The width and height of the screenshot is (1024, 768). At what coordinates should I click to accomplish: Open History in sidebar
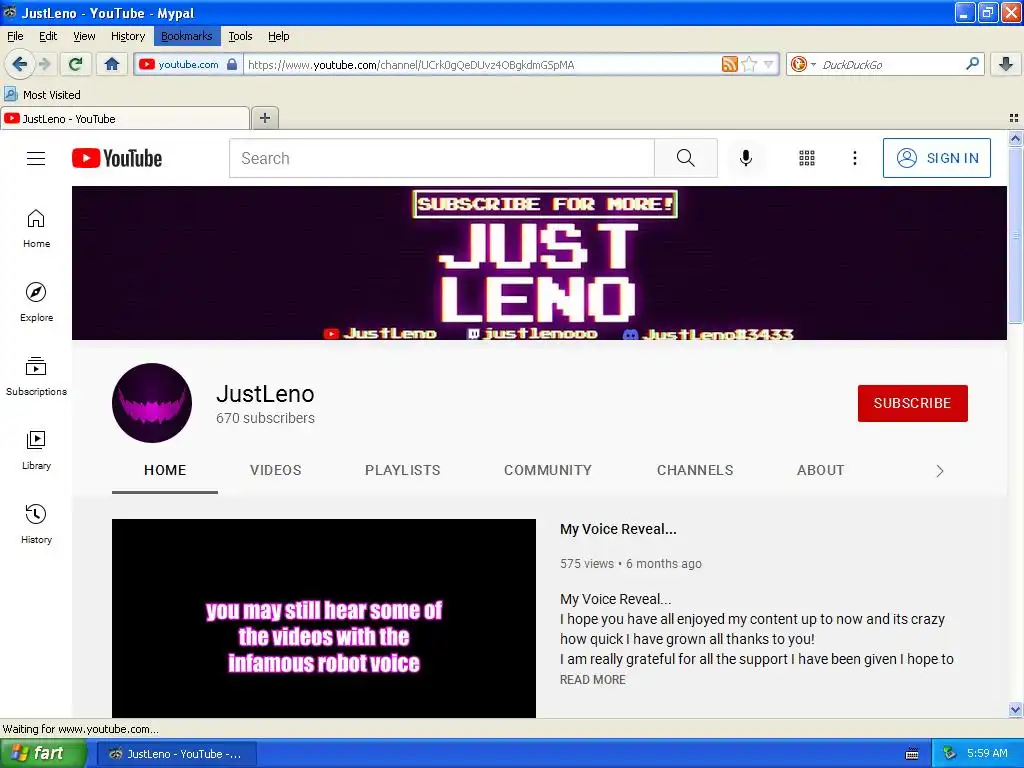37,524
